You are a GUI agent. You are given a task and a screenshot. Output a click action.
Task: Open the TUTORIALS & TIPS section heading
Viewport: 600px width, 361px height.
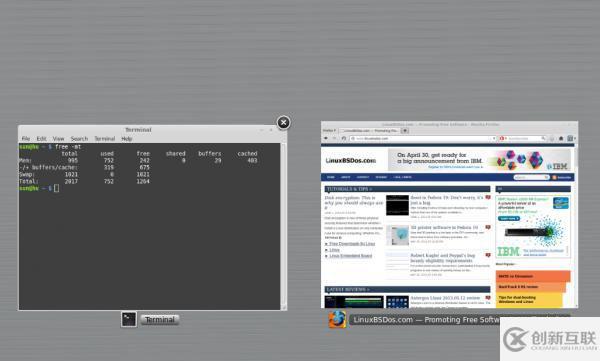349,189
